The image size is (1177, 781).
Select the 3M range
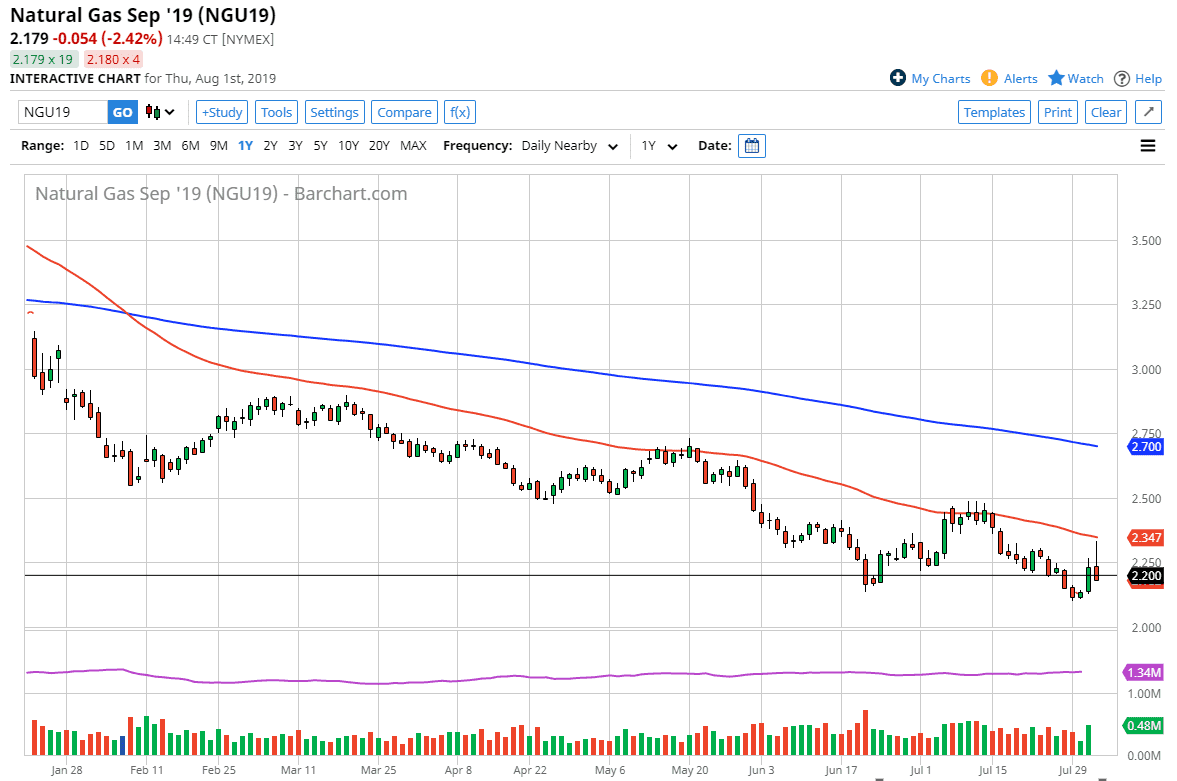pyautogui.click(x=162, y=146)
